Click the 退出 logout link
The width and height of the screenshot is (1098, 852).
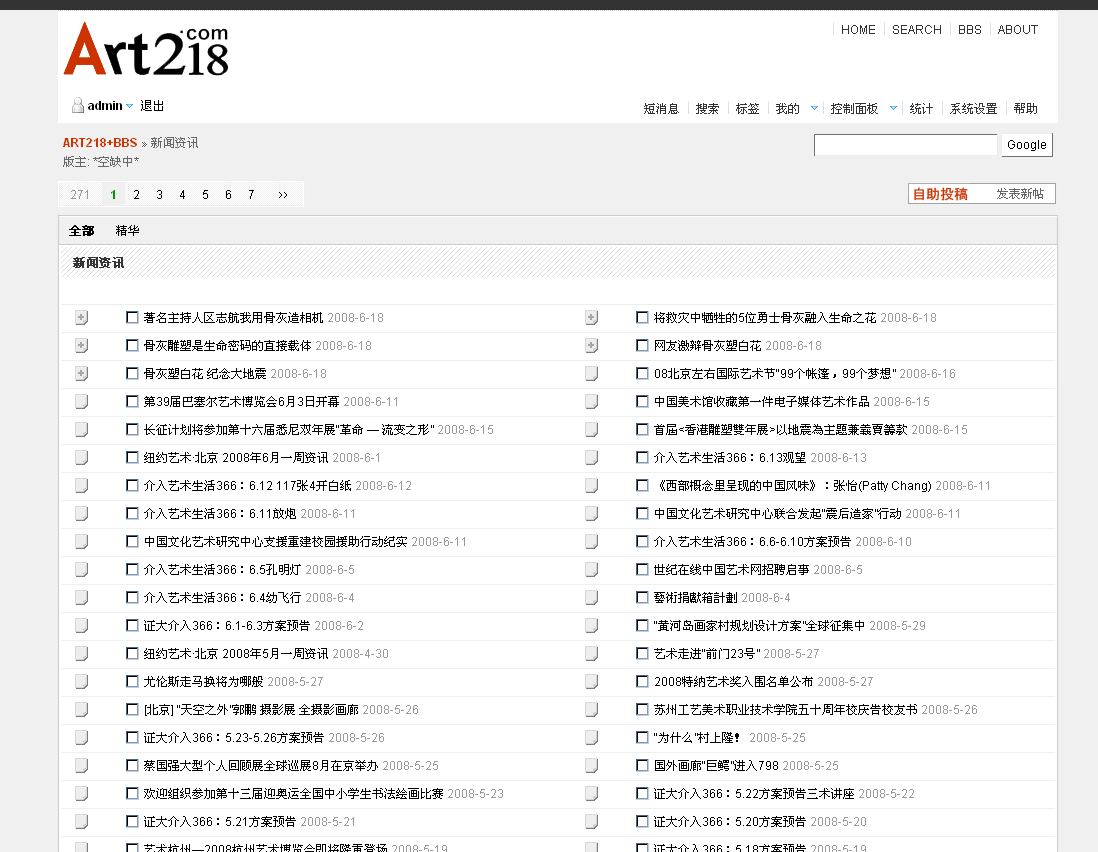152,106
